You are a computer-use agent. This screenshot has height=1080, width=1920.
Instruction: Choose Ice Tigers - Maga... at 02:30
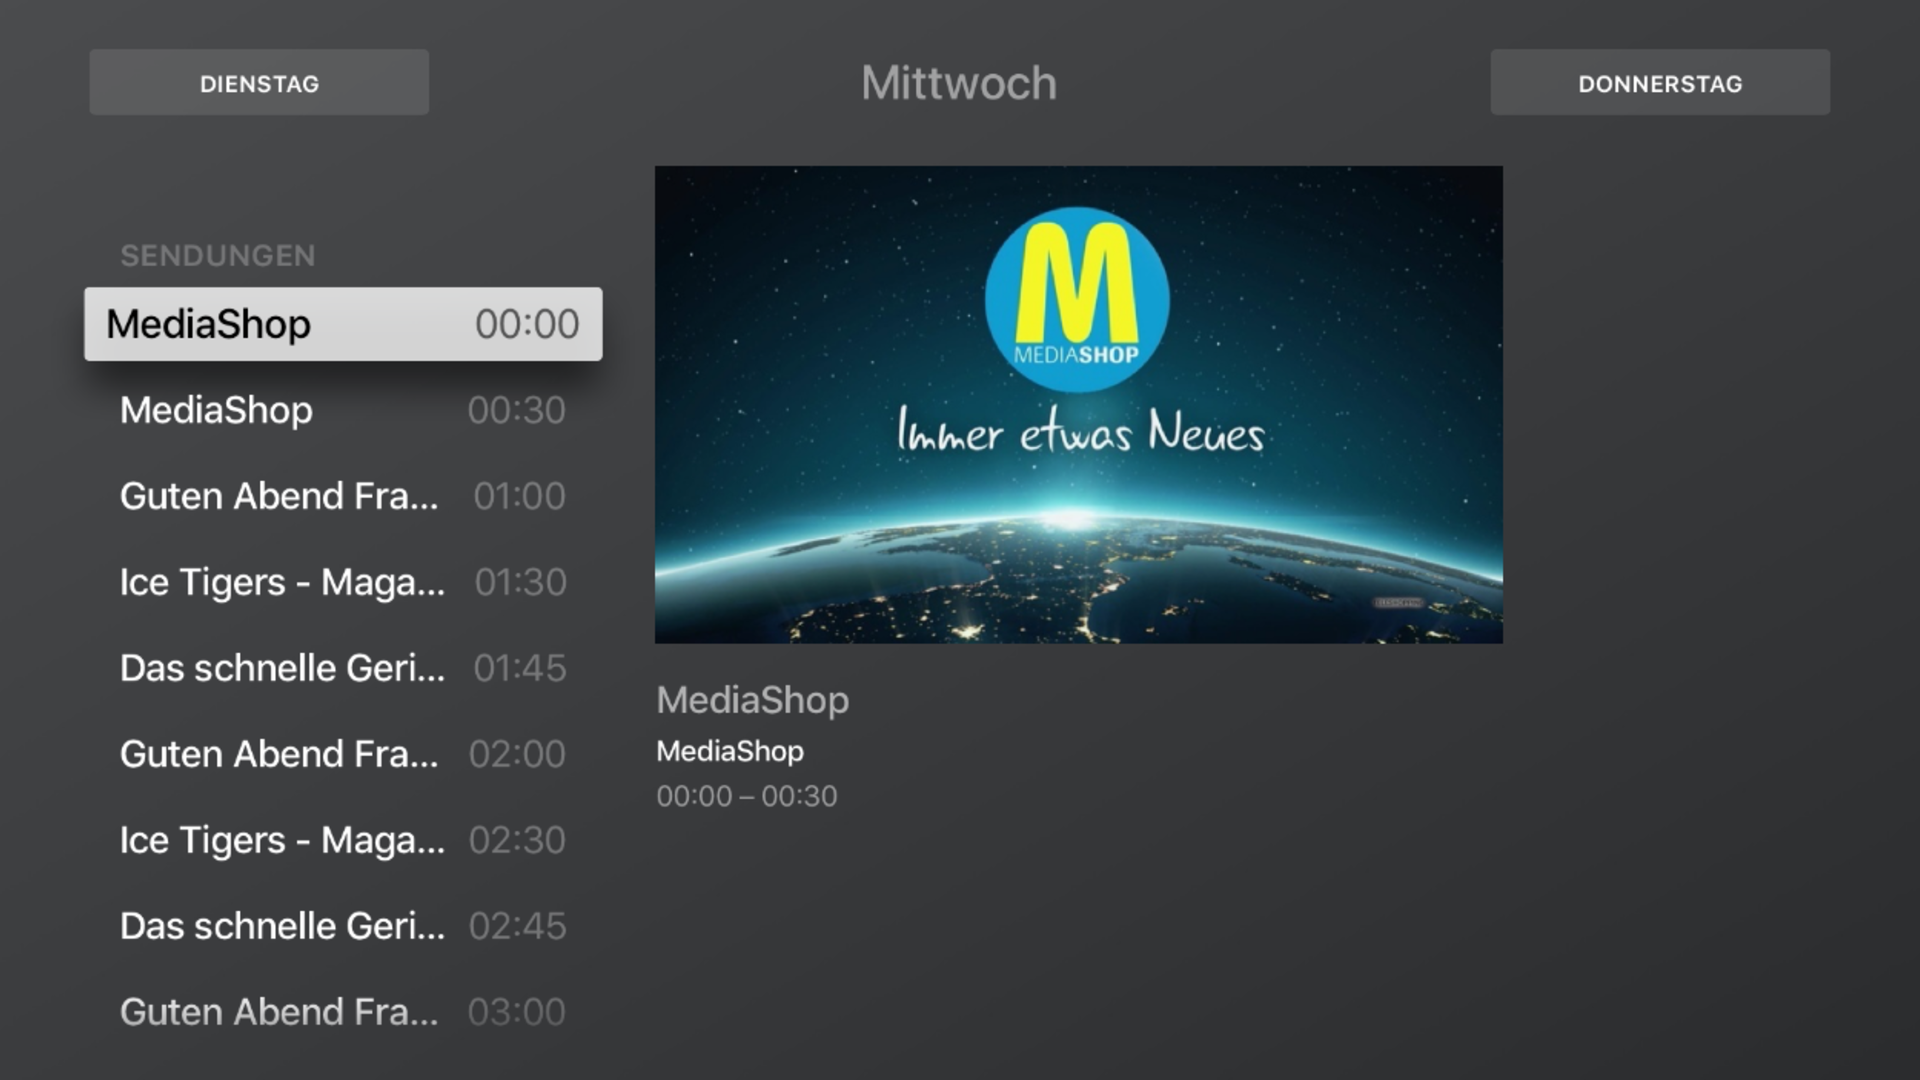[343, 840]
